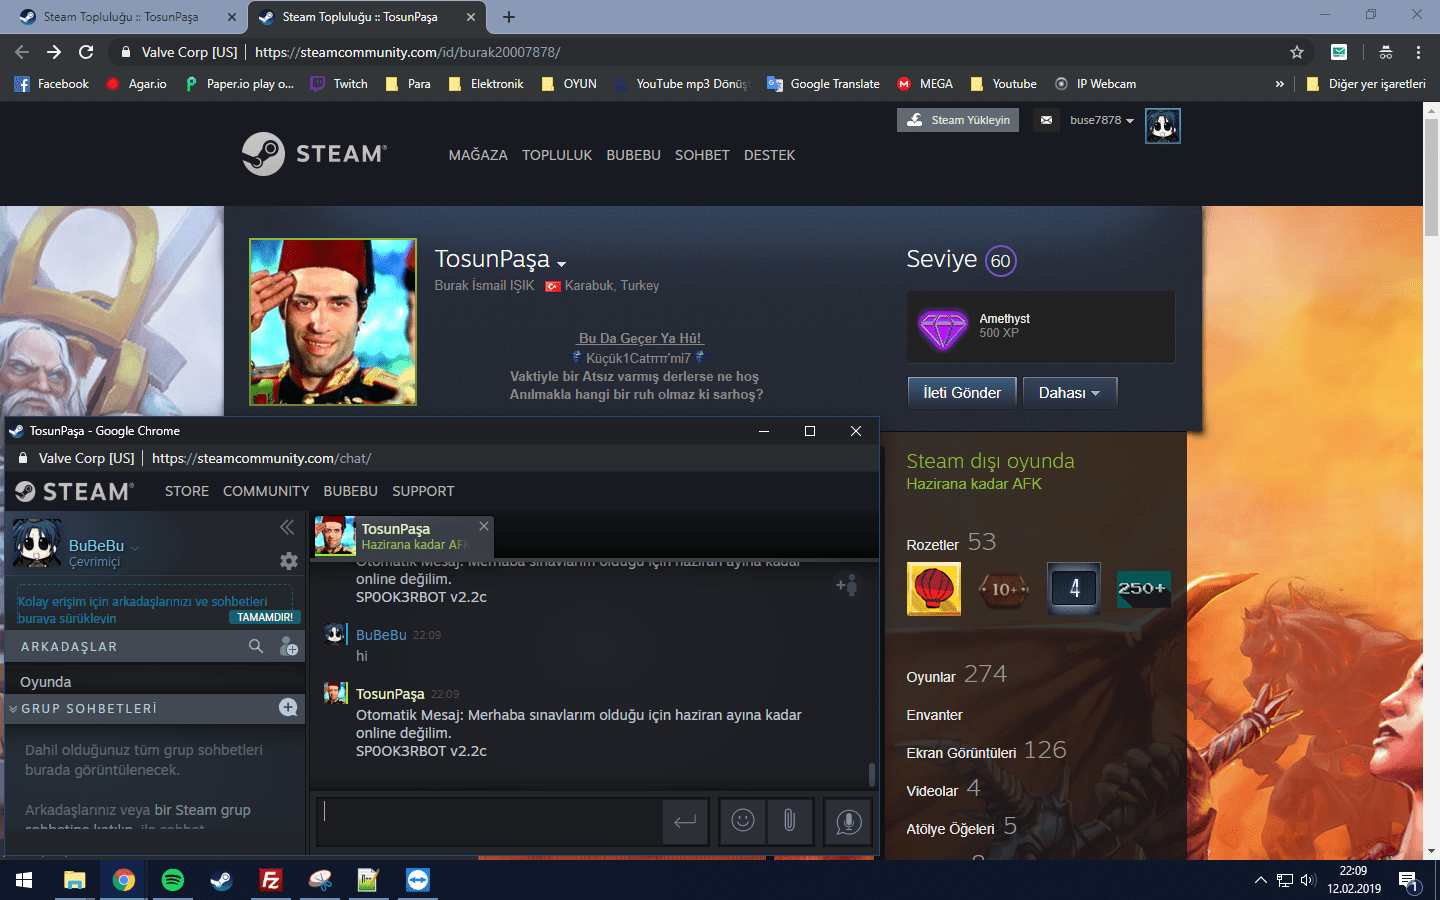Open DESTEK on profile page

[x=769, y=155]
